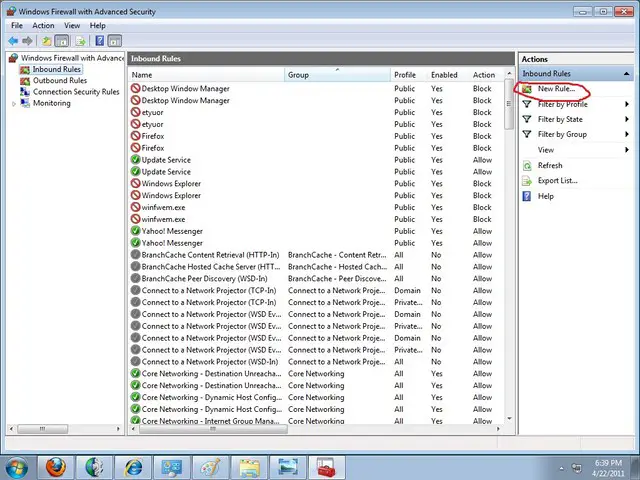The height and width of the screenshot is (480, 640).
Task: Expand the View submenu arrow in Actions
Action: coord(627,150)
